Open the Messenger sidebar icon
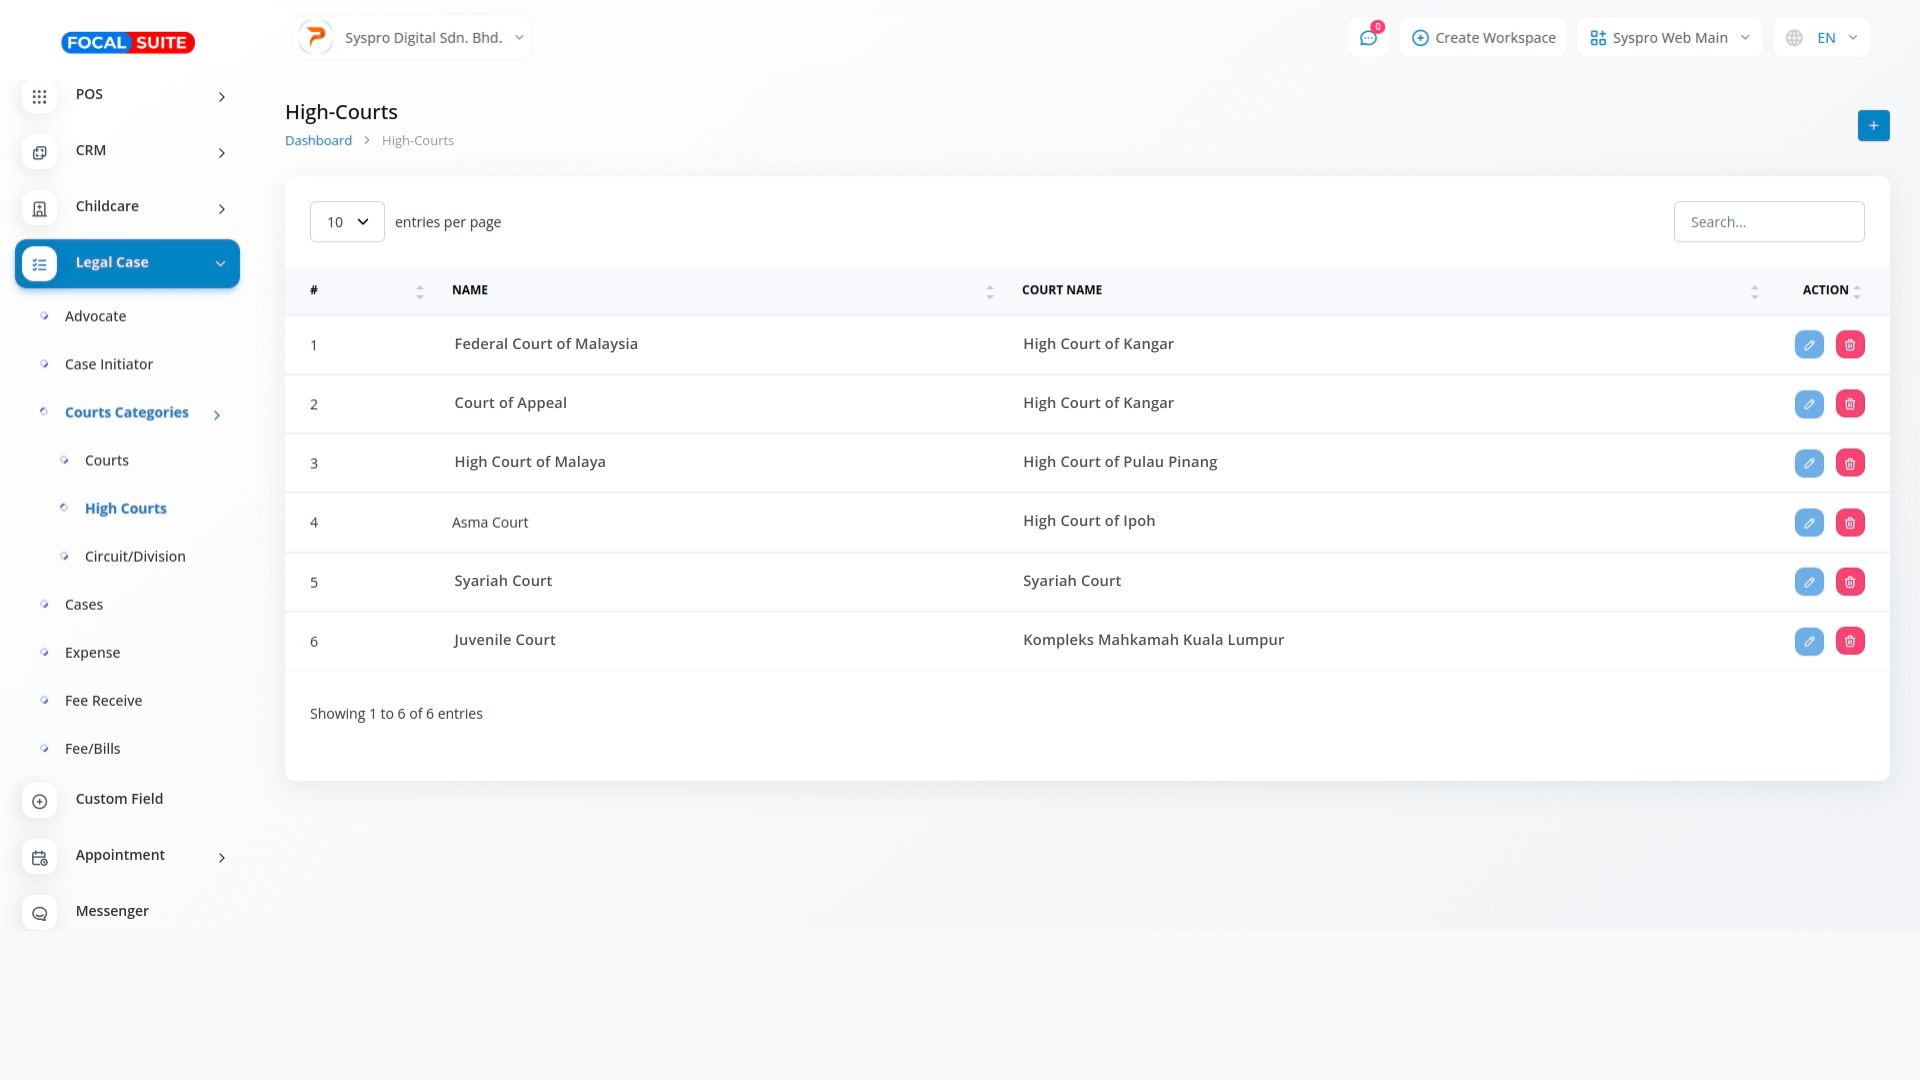 pyautogui.click(x=40, y=913)
